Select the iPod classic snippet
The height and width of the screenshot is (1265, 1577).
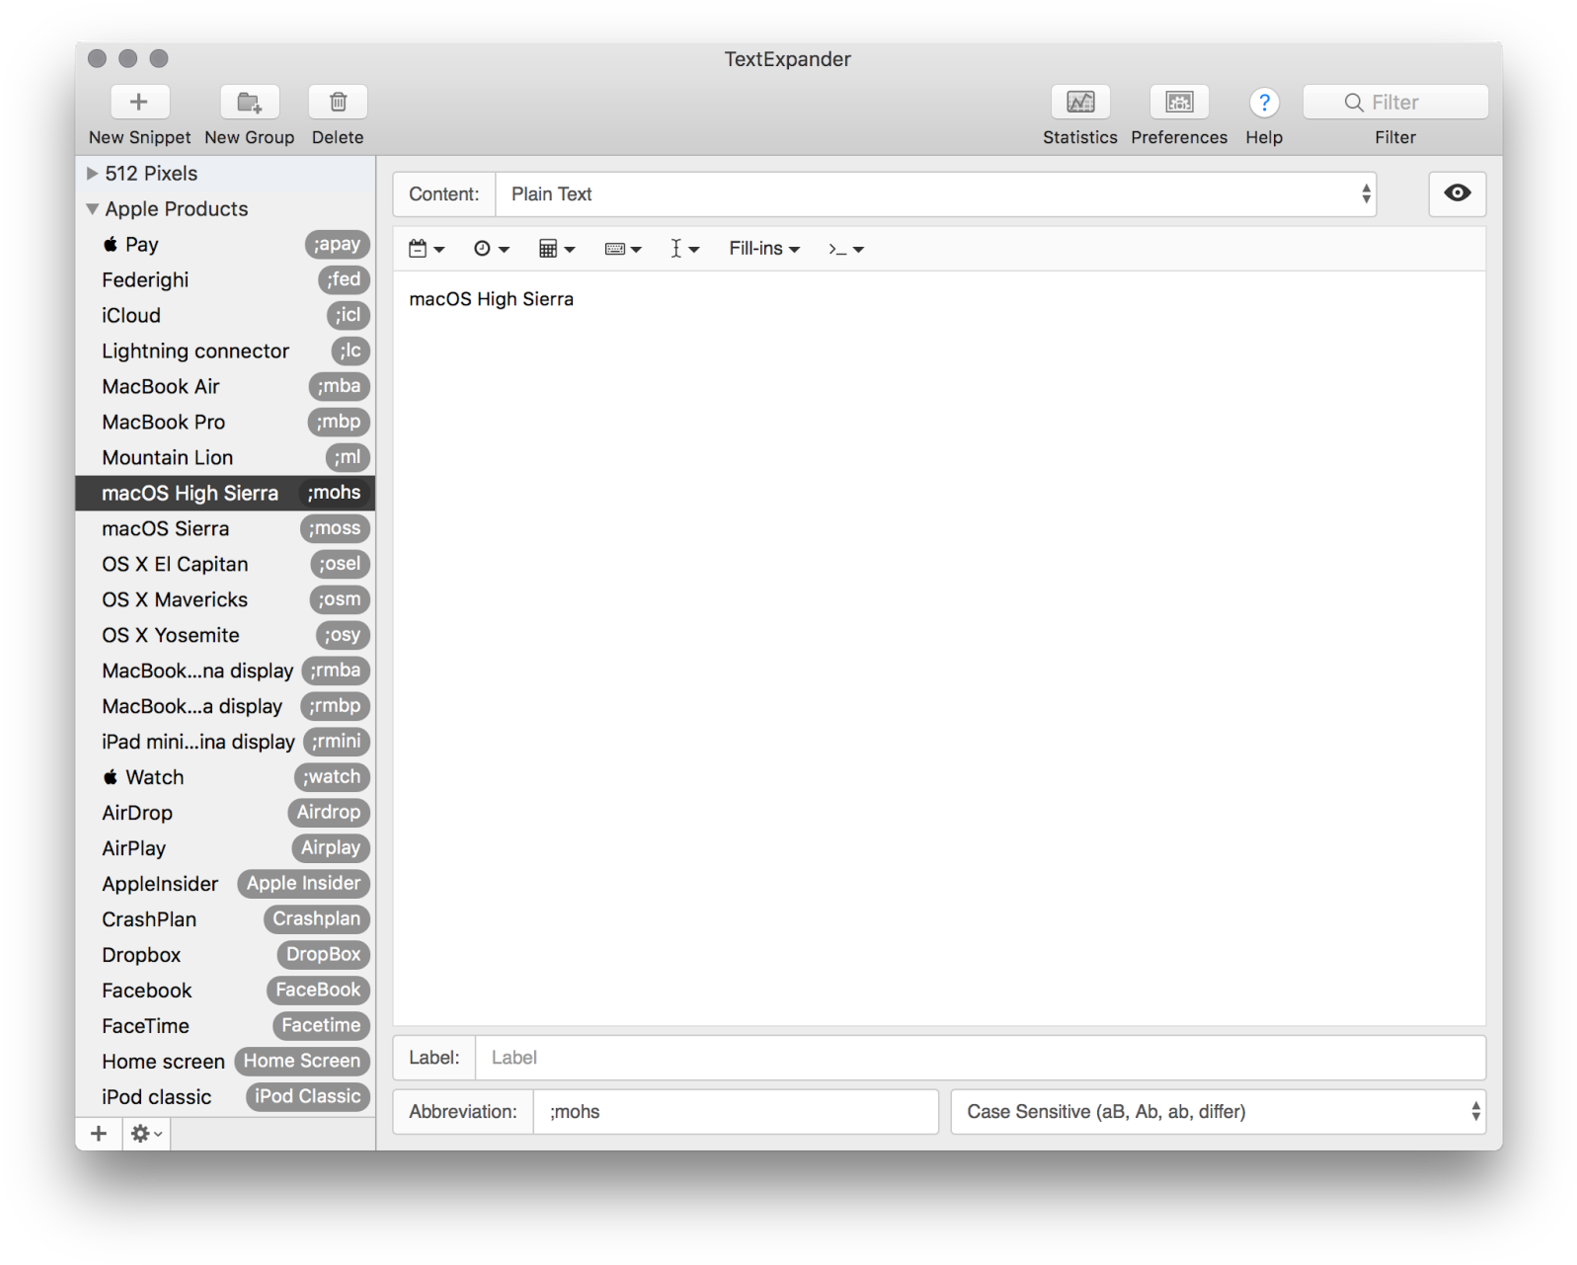[x=226, y=1096]
